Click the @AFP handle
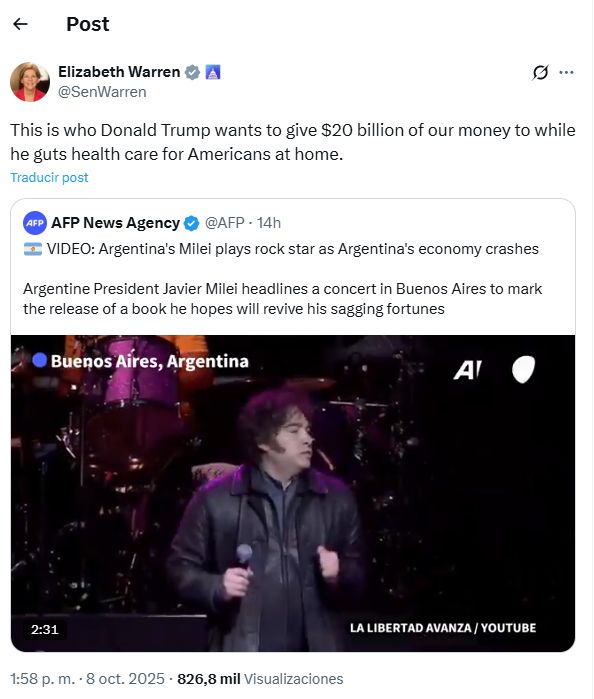 pos(224,223)
